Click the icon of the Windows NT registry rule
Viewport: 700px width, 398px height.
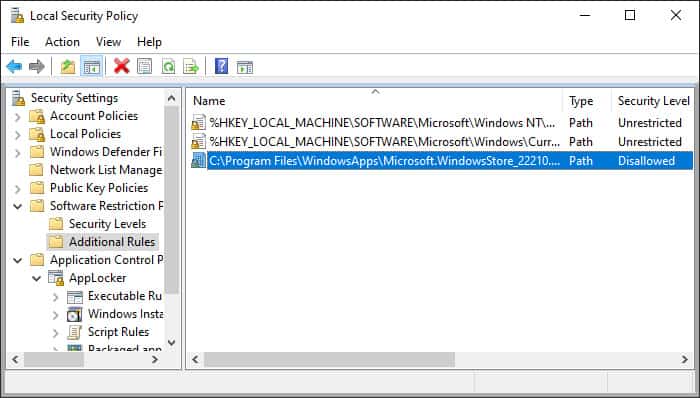[x=198, y=123]
